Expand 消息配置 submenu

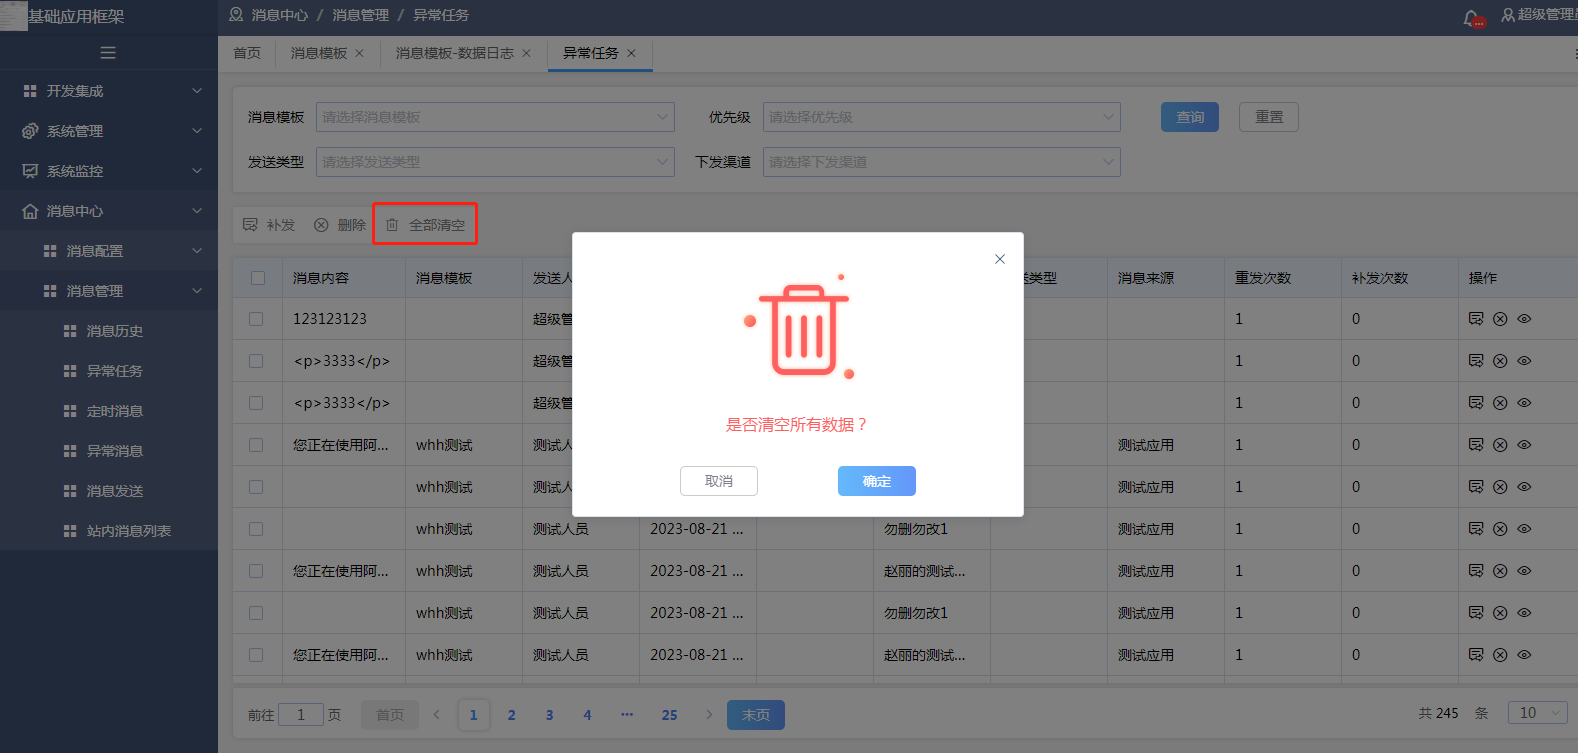109,251
